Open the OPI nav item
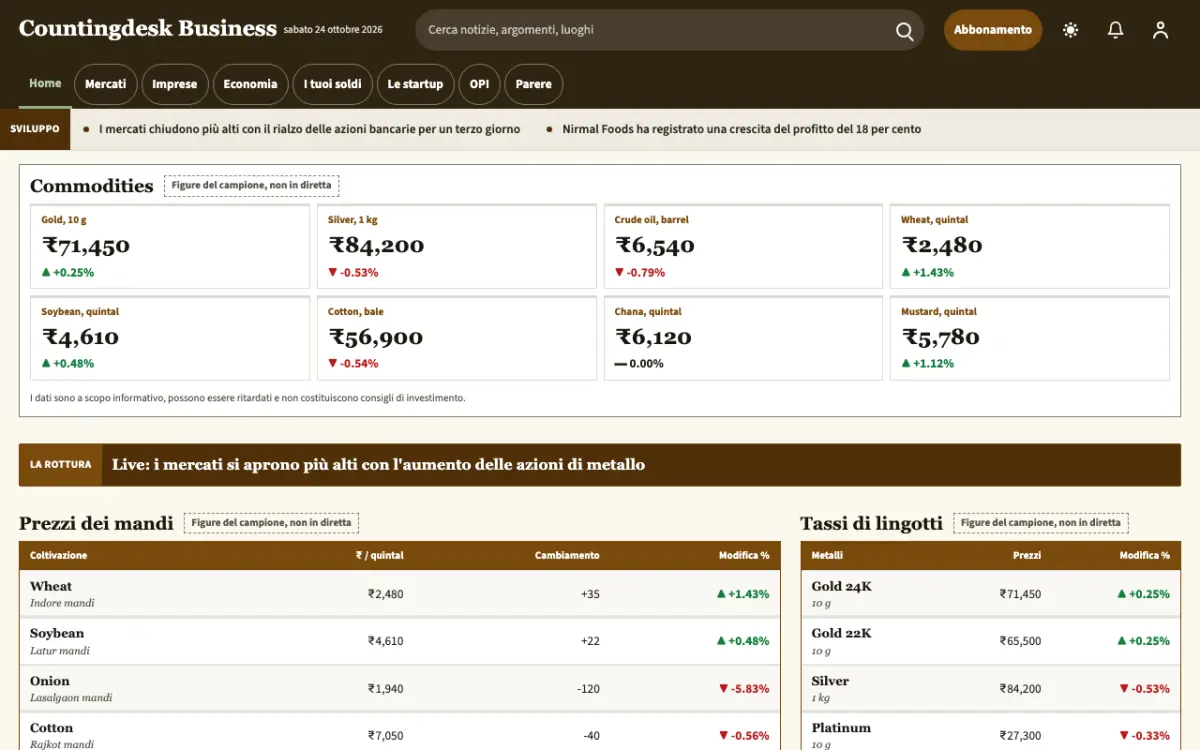 click(x=480, y=84)
